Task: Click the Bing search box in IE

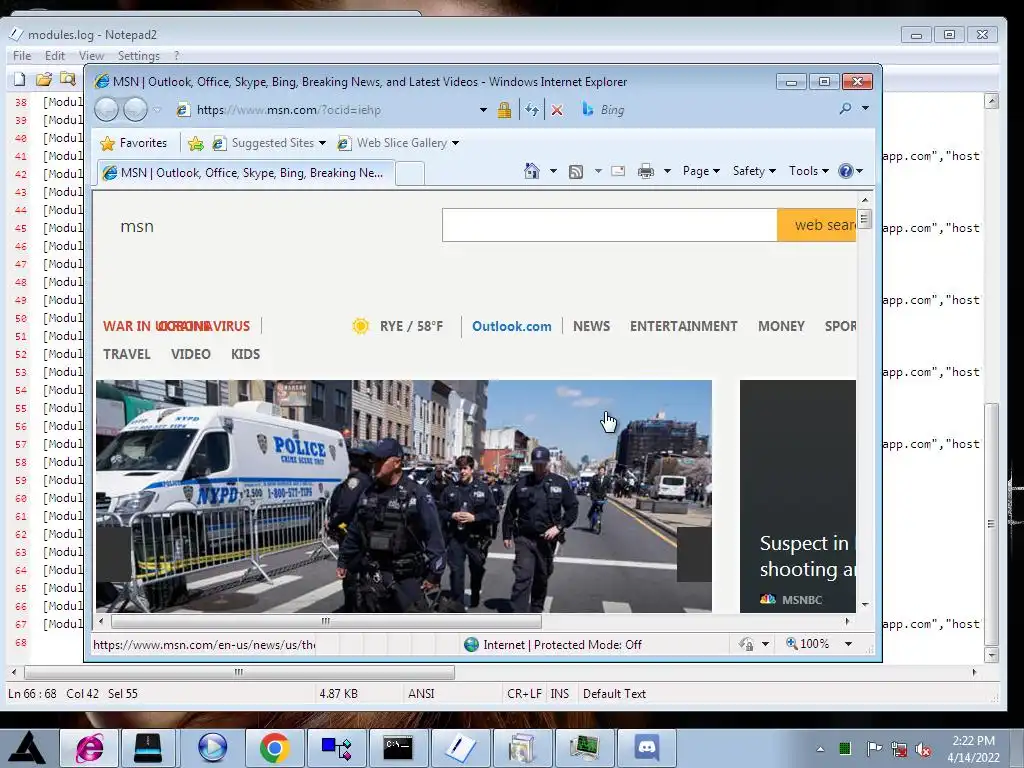Action: pyautogui.click(x=705, y=110)
